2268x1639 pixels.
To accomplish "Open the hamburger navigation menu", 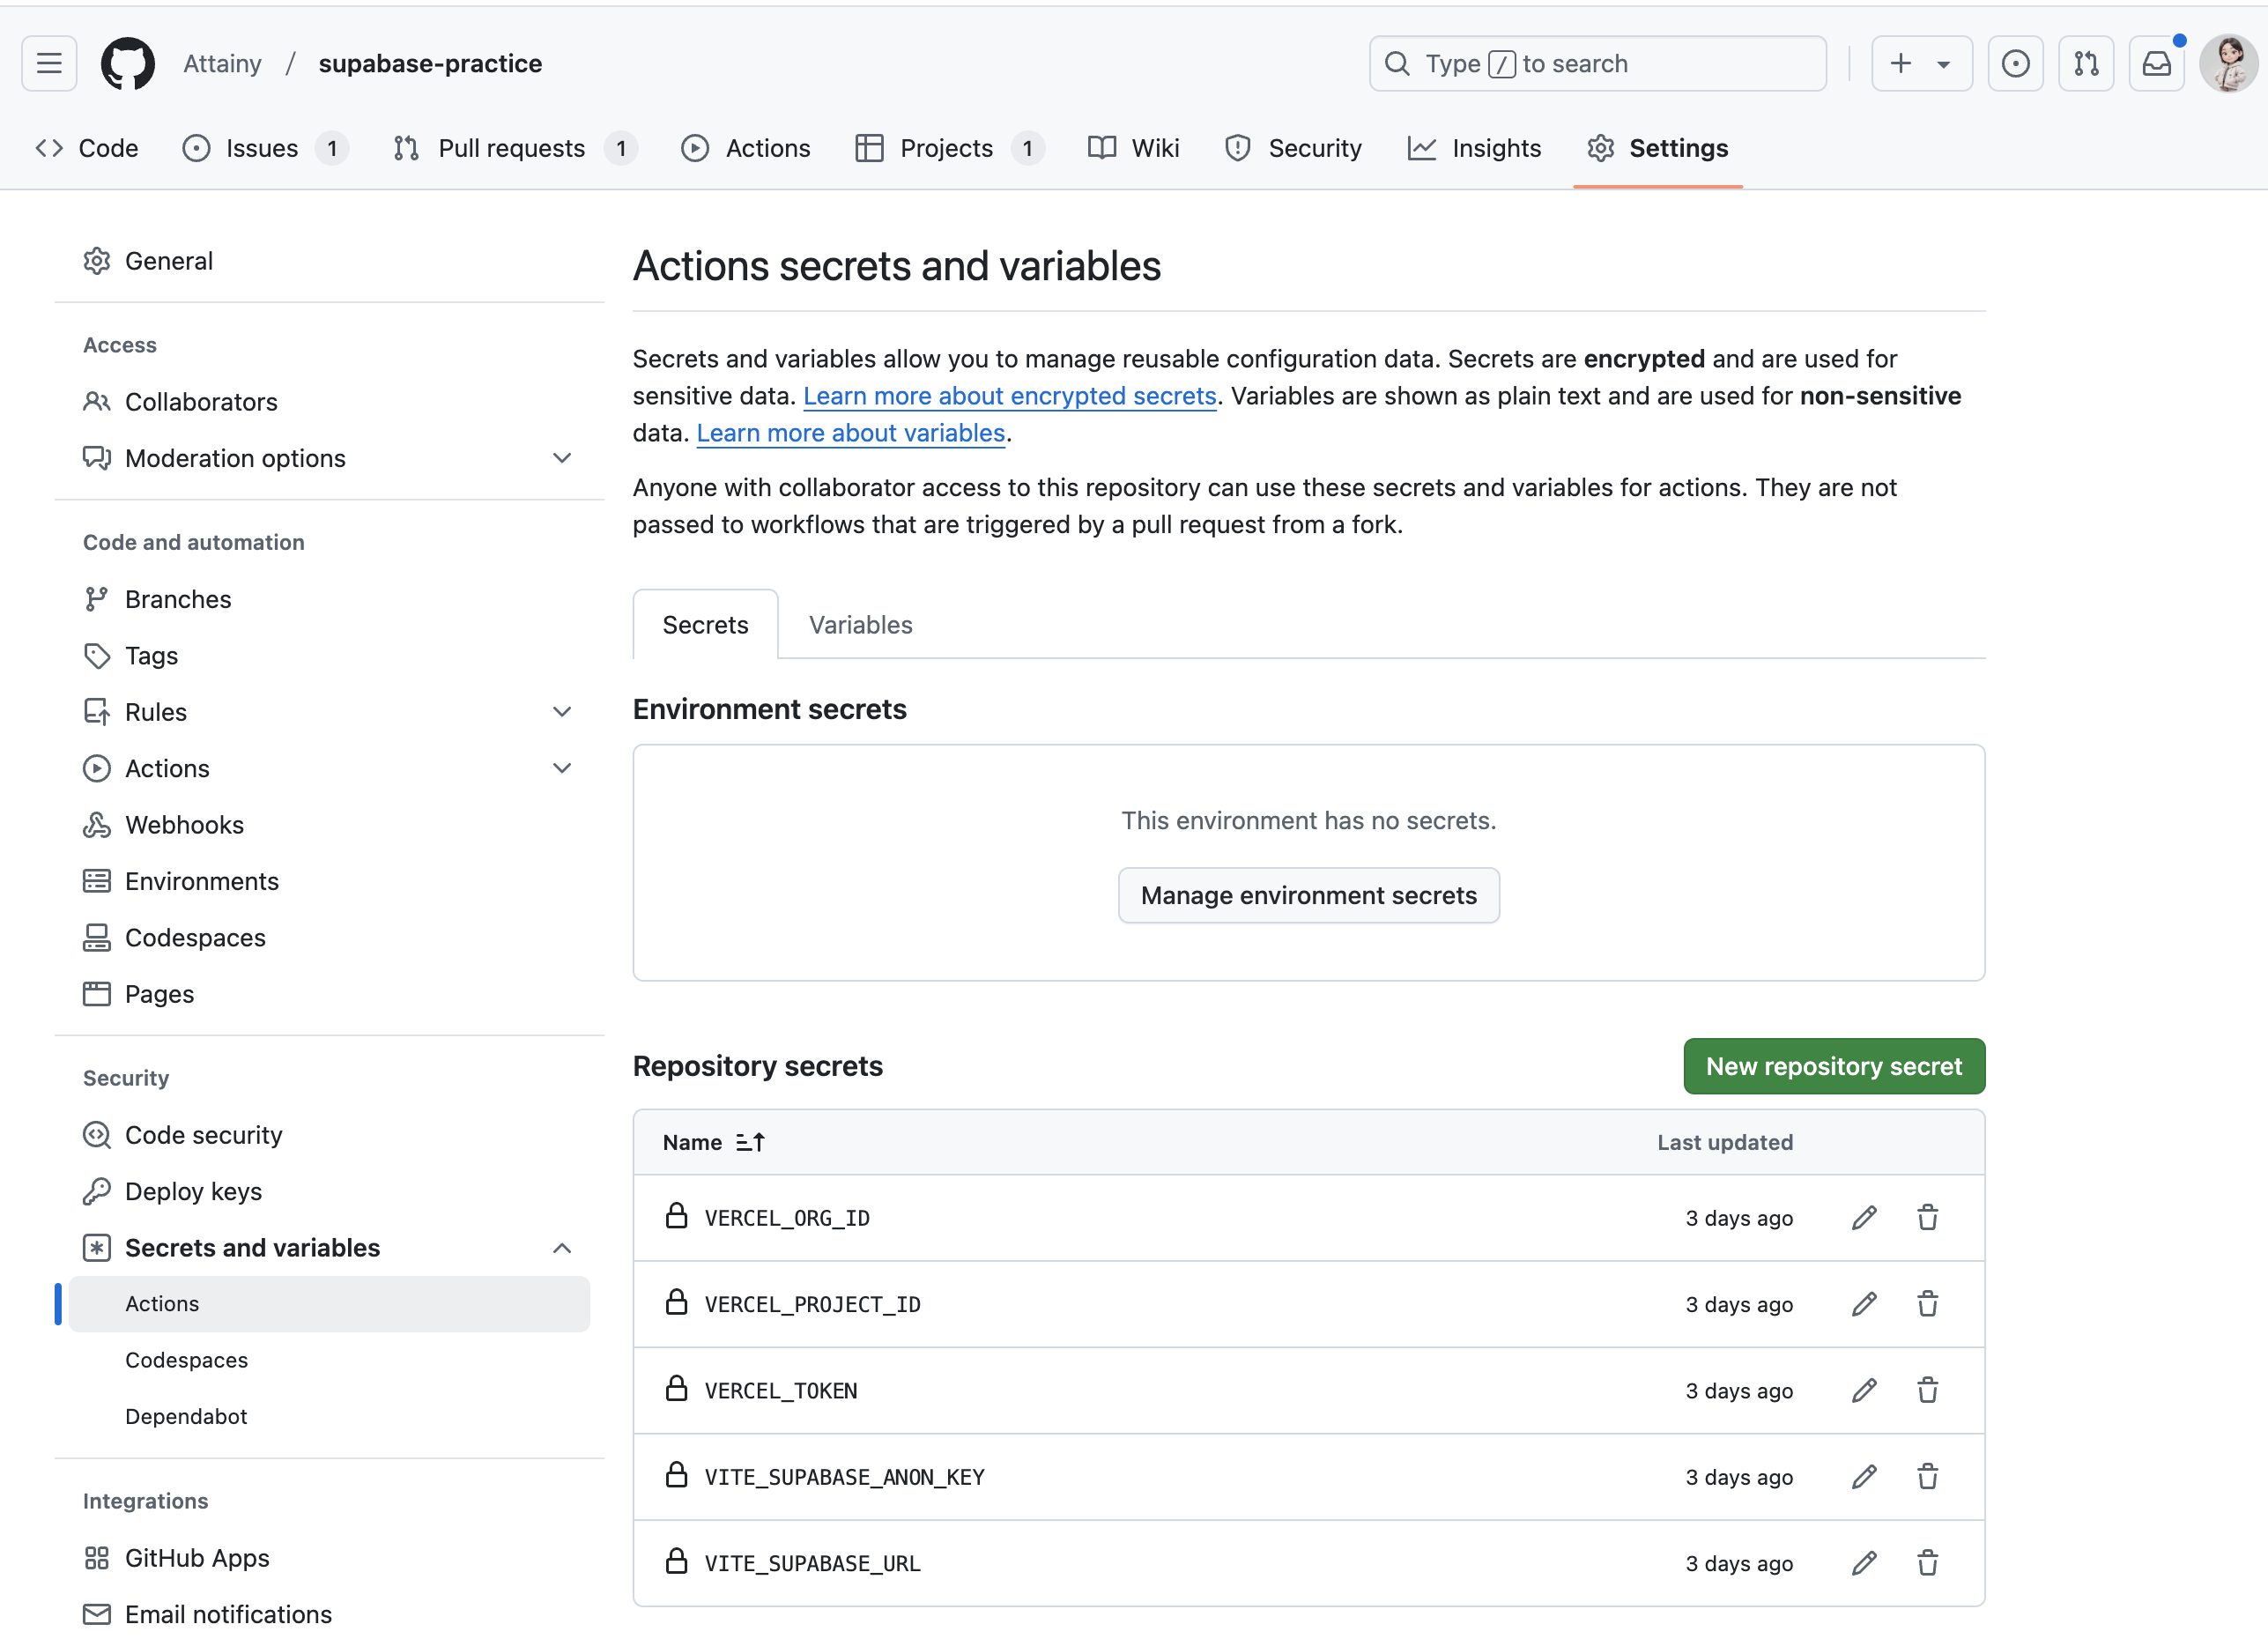I will 49,64.
